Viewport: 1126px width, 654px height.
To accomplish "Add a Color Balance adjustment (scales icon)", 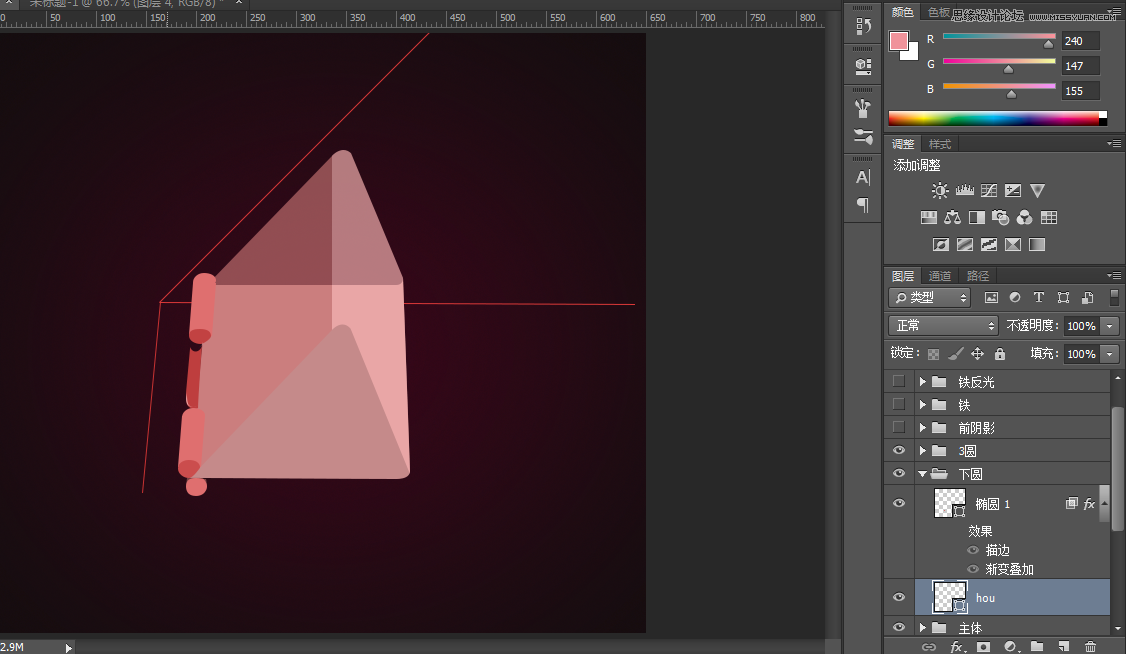I will (x=952, y=217).
